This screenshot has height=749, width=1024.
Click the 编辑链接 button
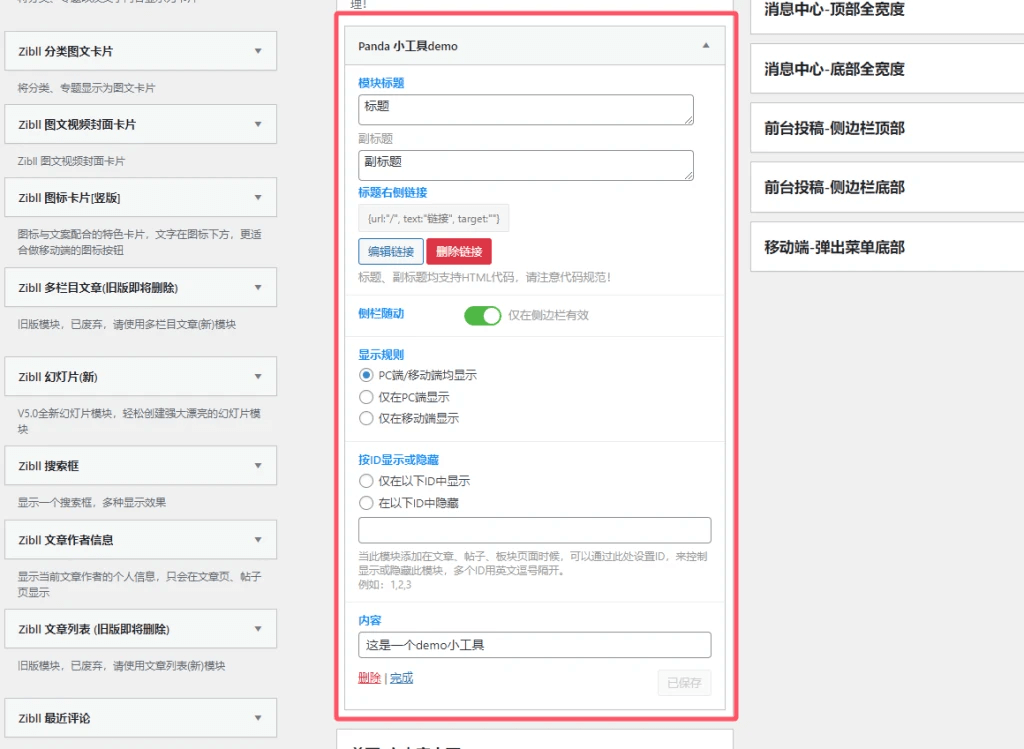(x=390, y=251)
